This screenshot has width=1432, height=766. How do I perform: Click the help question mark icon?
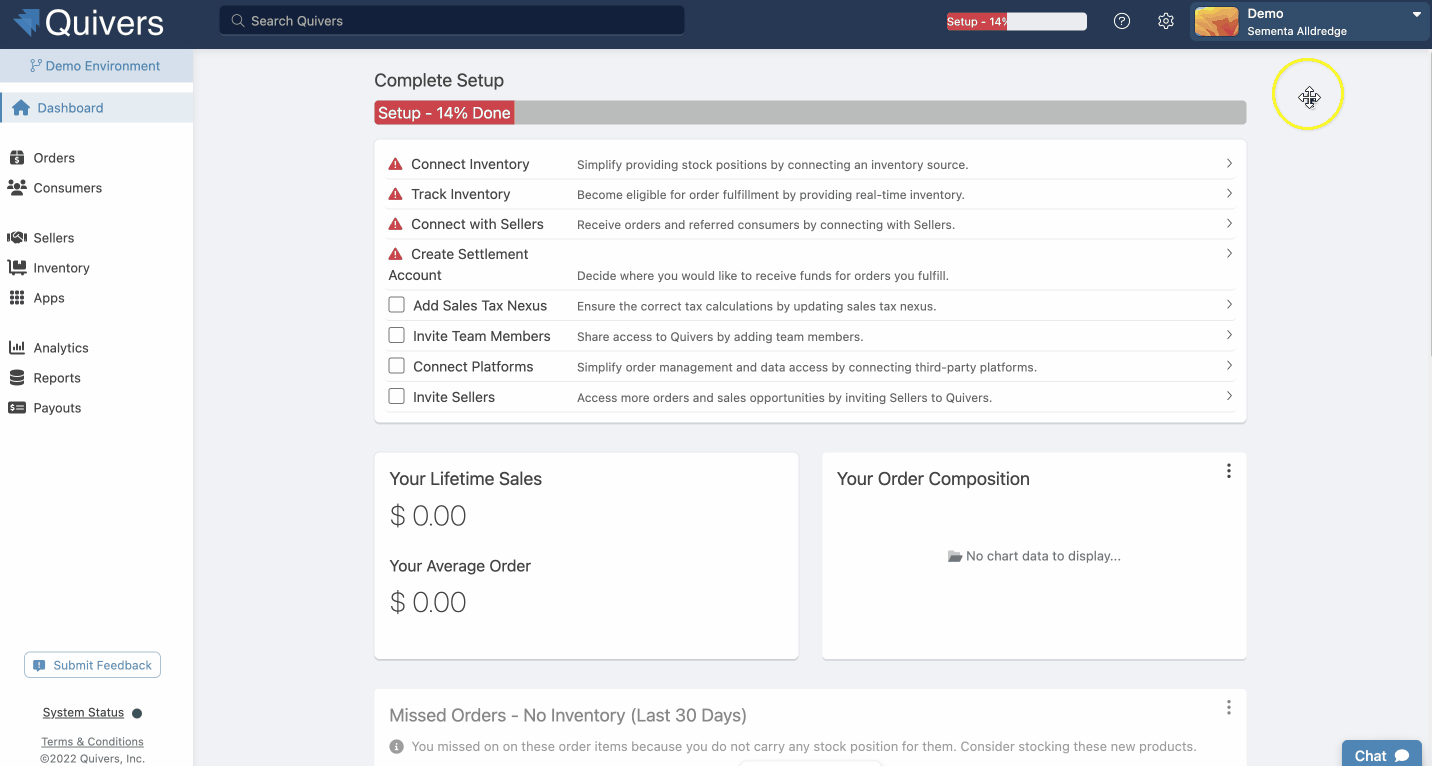pyautogui.click(x=1122, y=21)
